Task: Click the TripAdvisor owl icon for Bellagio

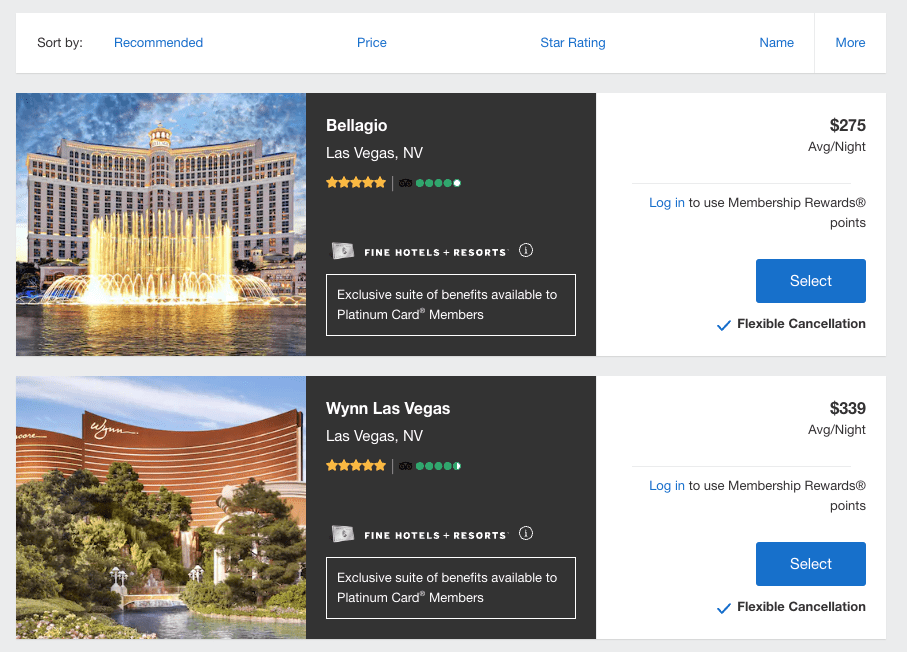Action: click(404, 182)
